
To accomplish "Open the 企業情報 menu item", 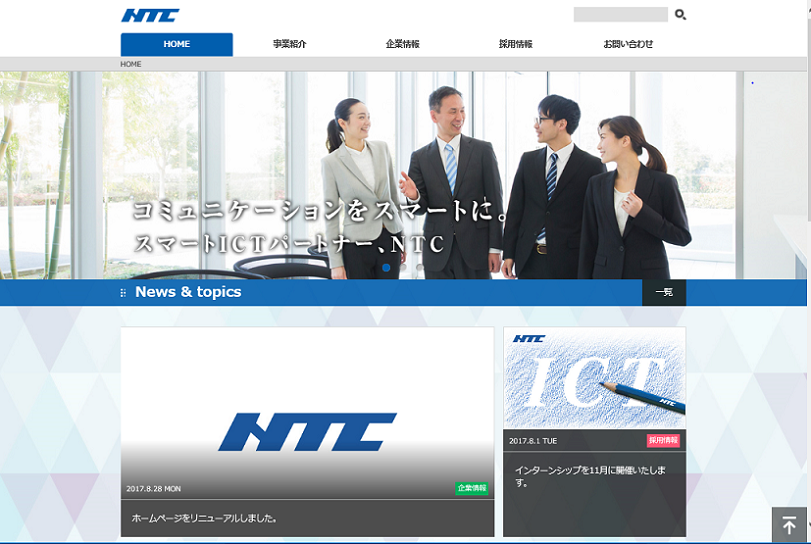I will (402, 44).
